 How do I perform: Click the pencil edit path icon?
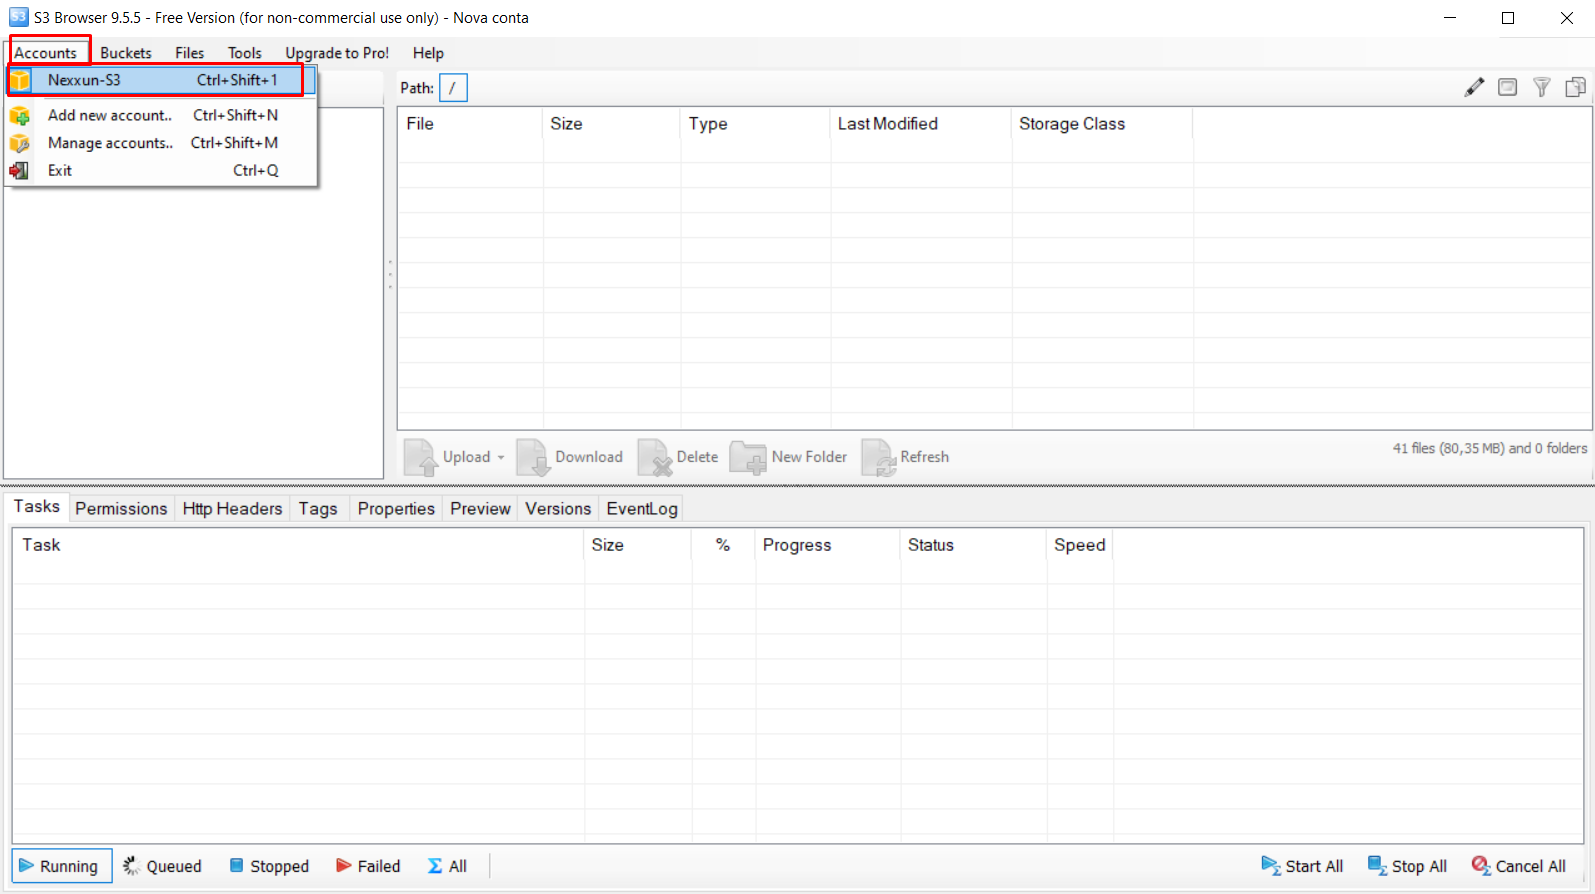pyautogui.click(x=1474, y=88)
